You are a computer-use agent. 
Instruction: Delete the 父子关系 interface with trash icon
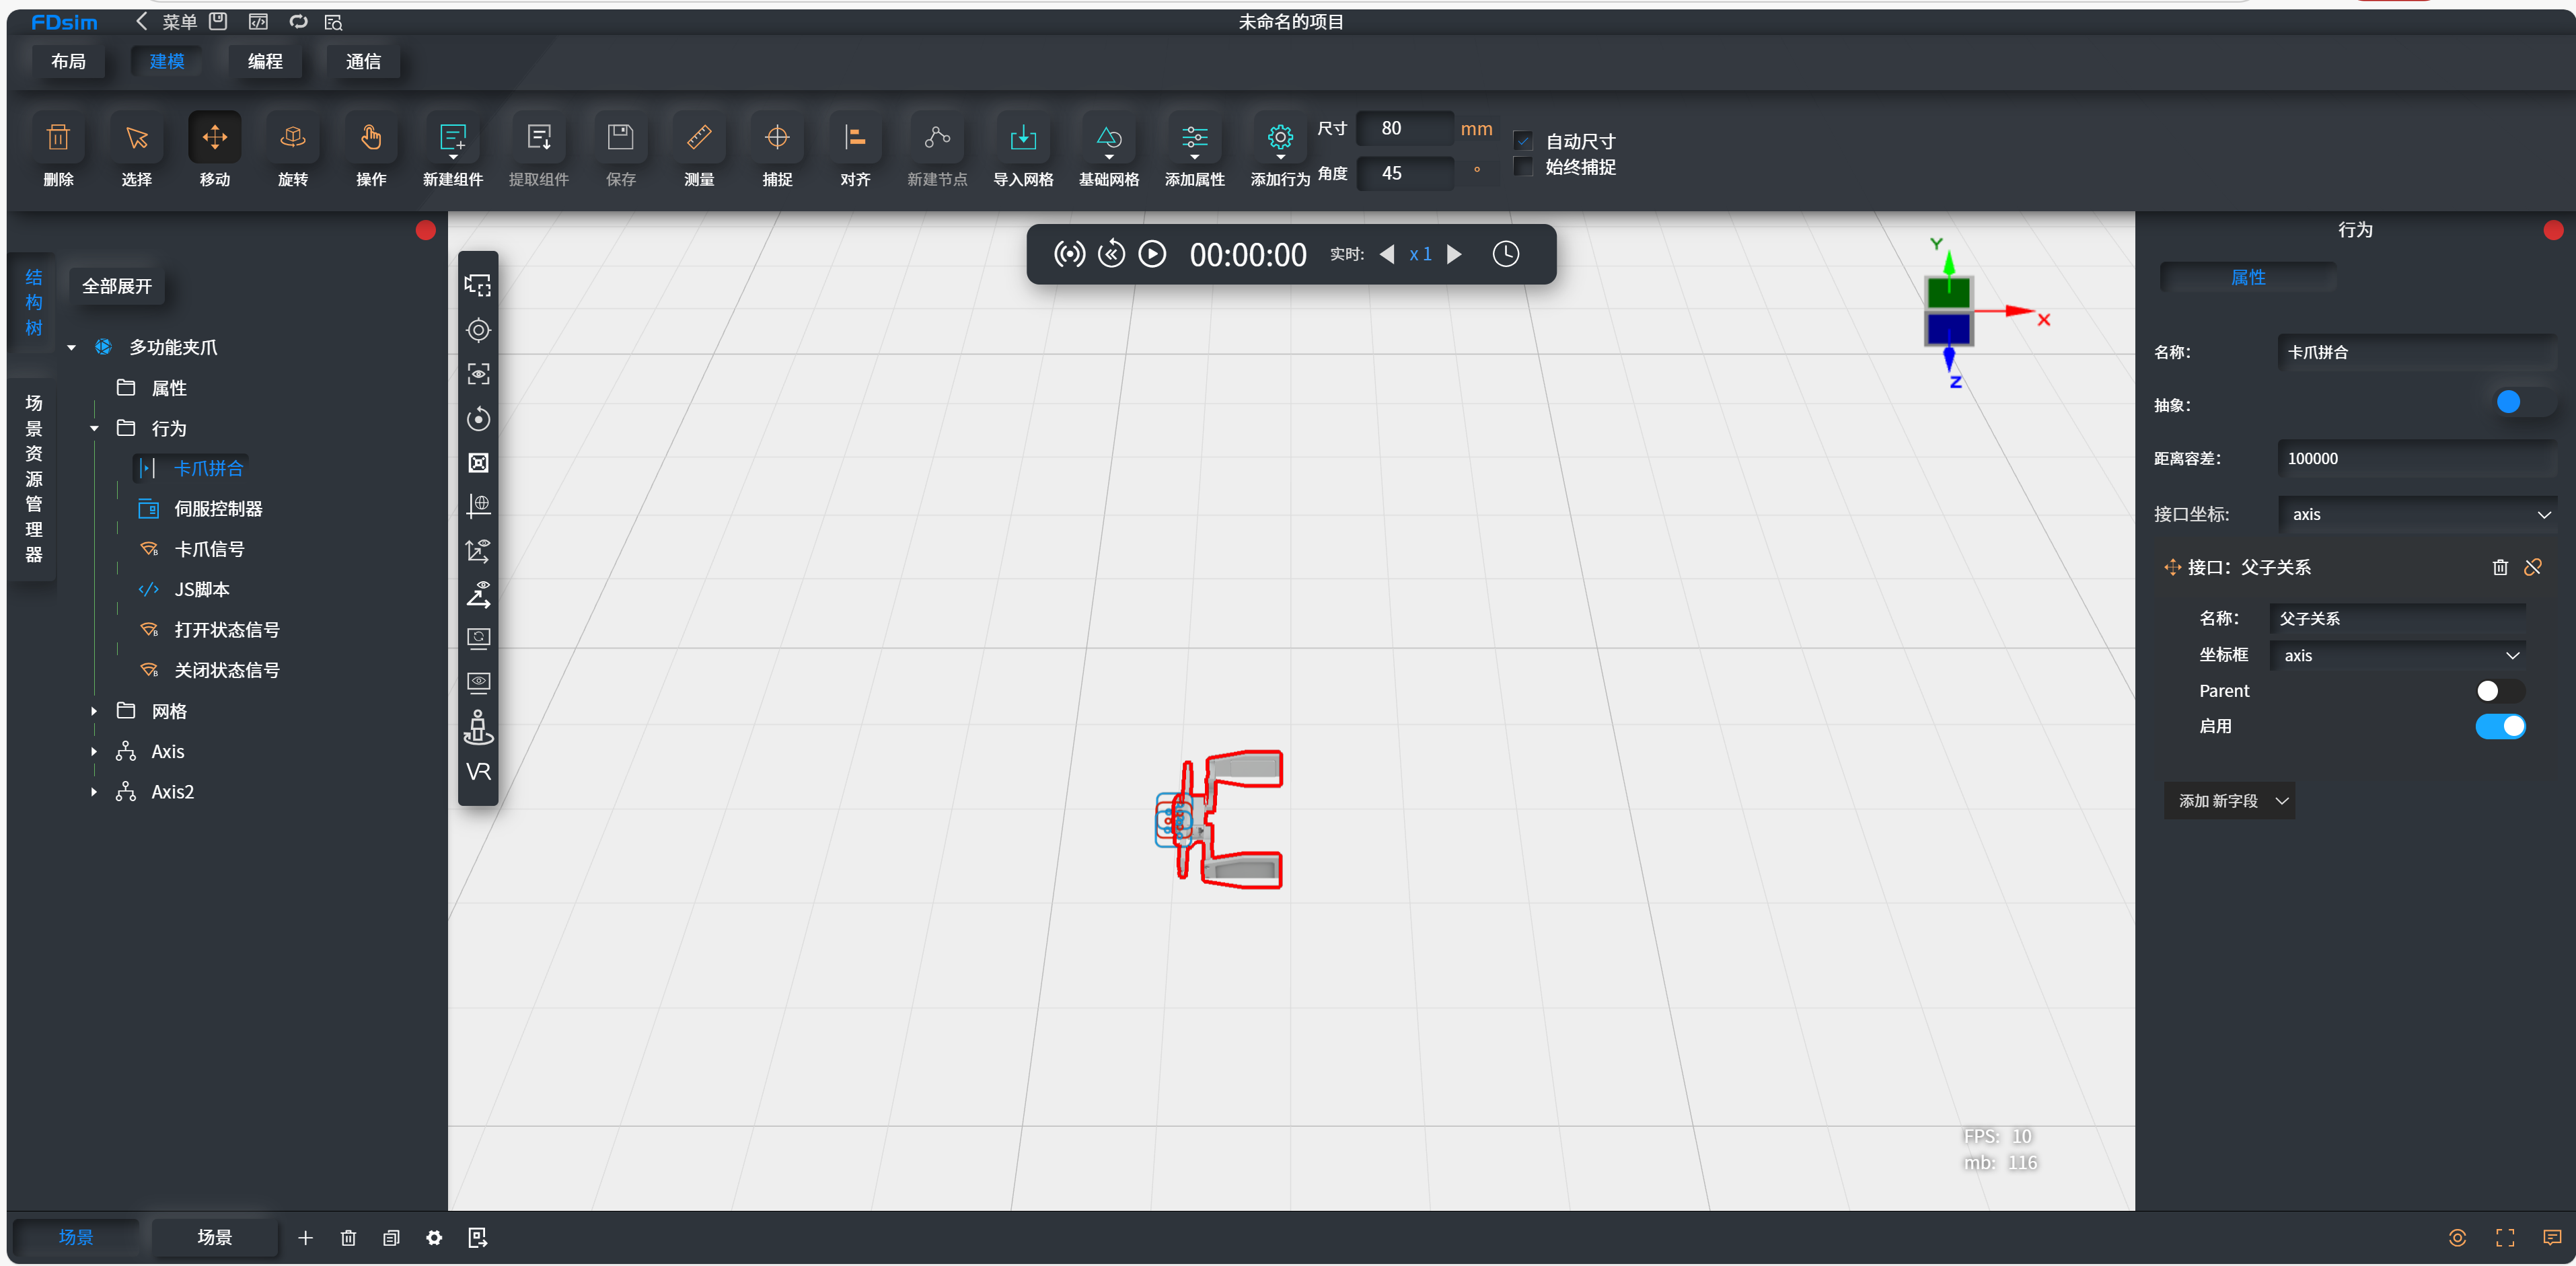[2499, 567]
